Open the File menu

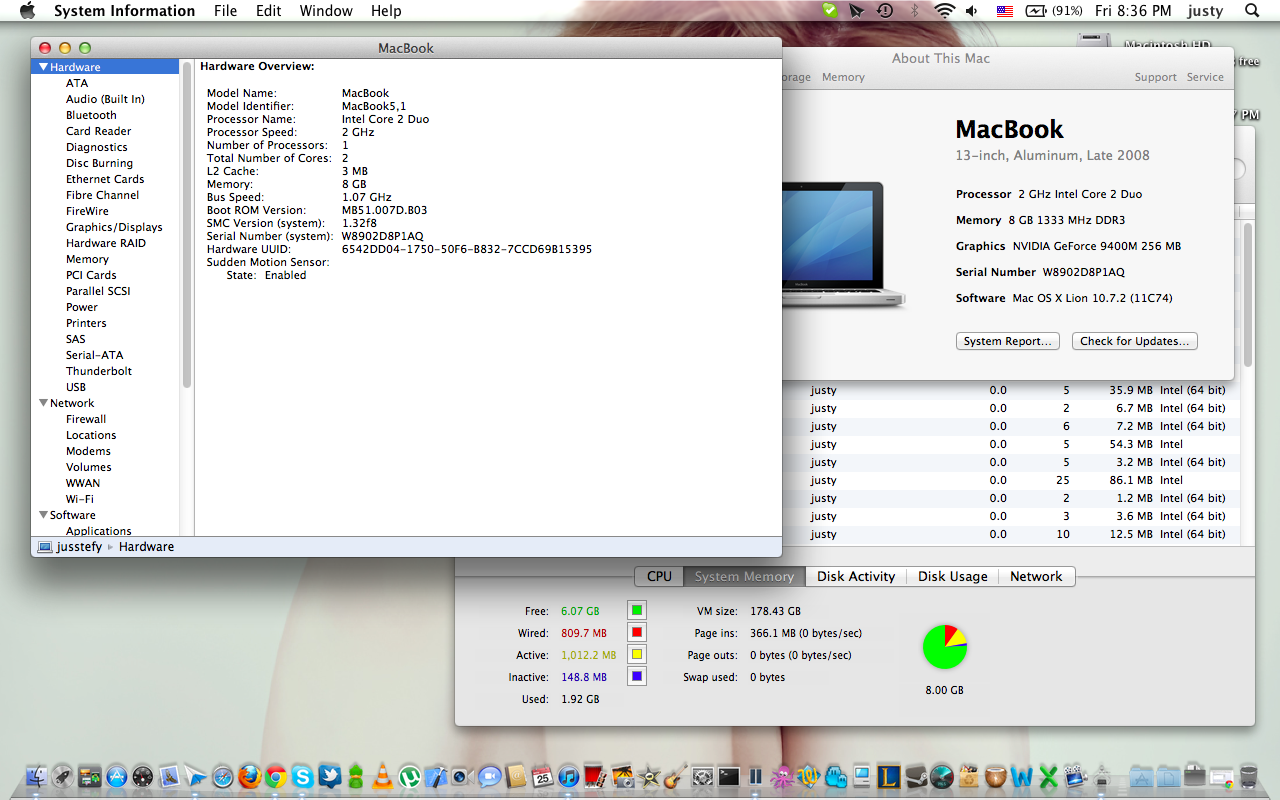coord(225,11)
